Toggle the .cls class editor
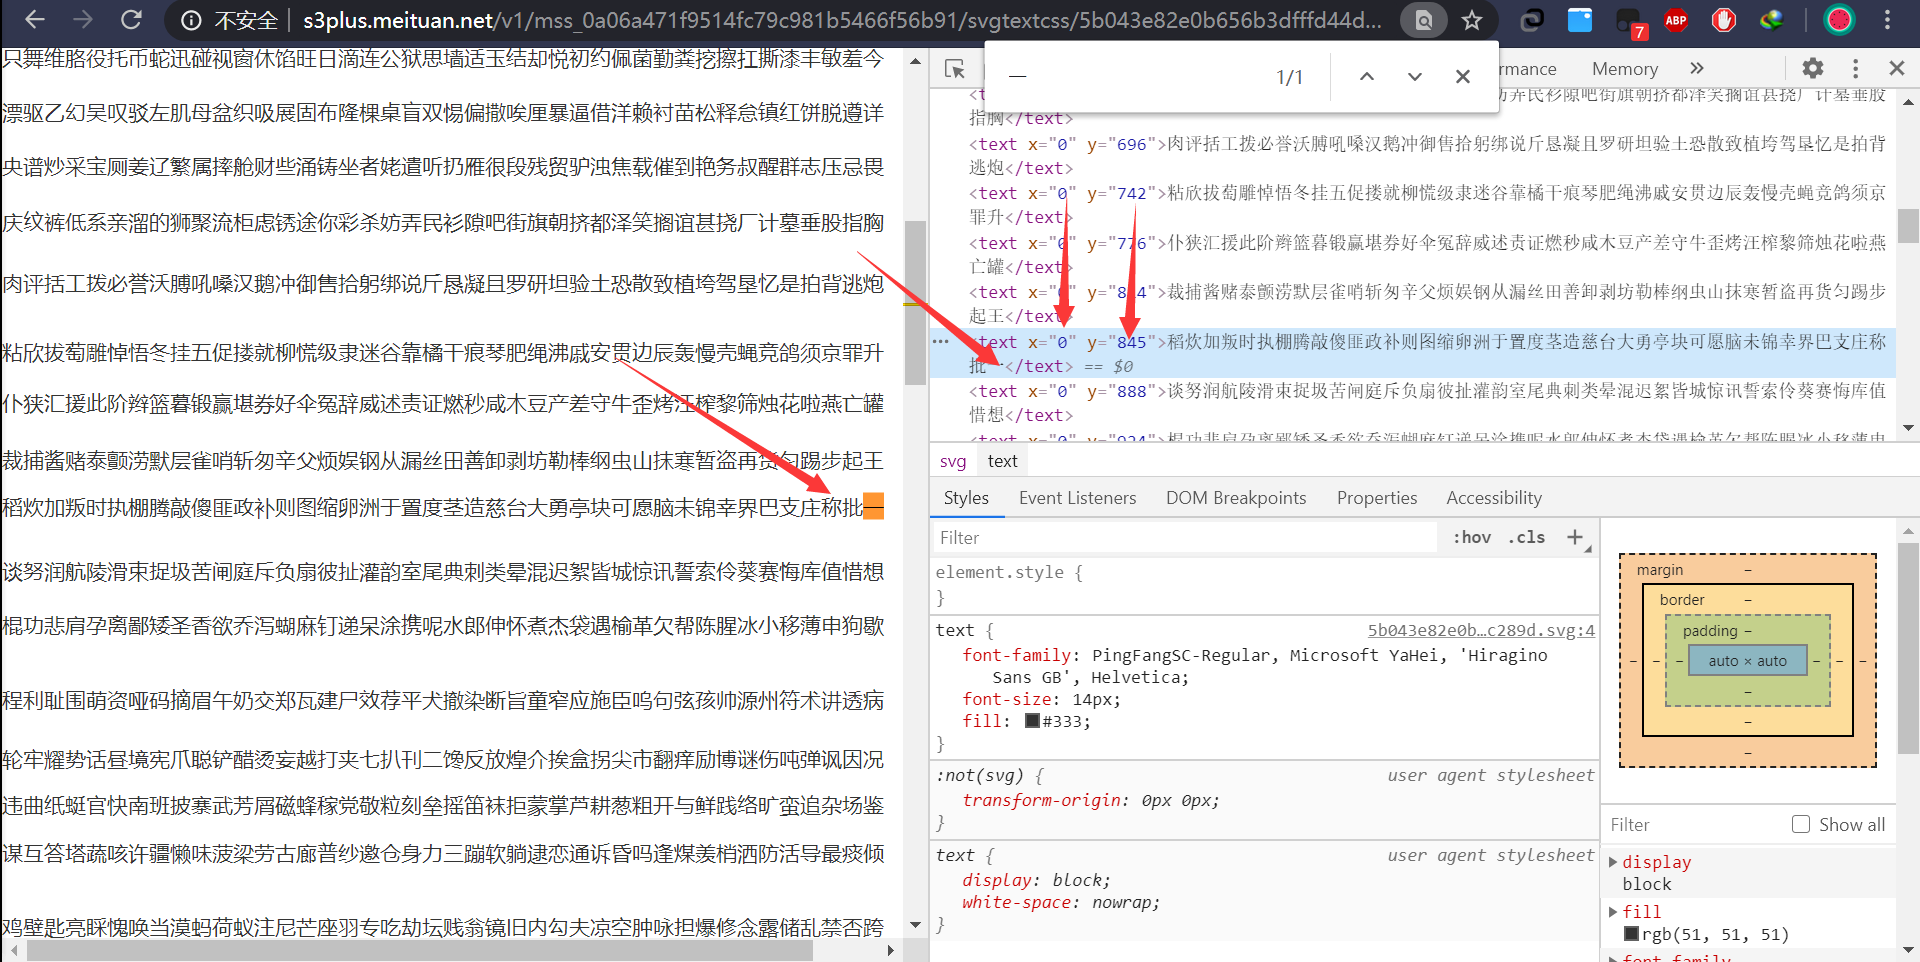The width and height of the screenshot is (1920, 962). [x=1527, y=537]
